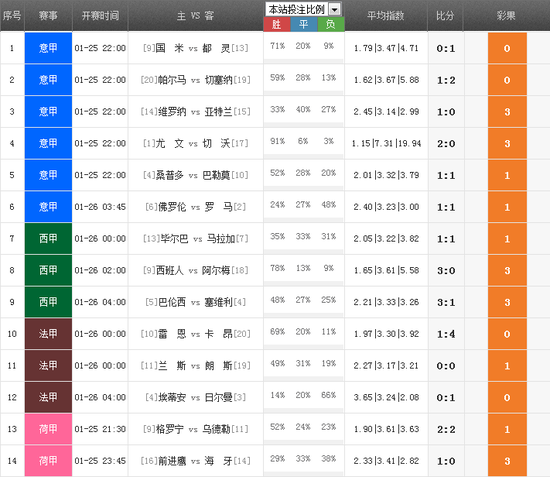Click the orange result 3 in row 3

coord(507,112)
